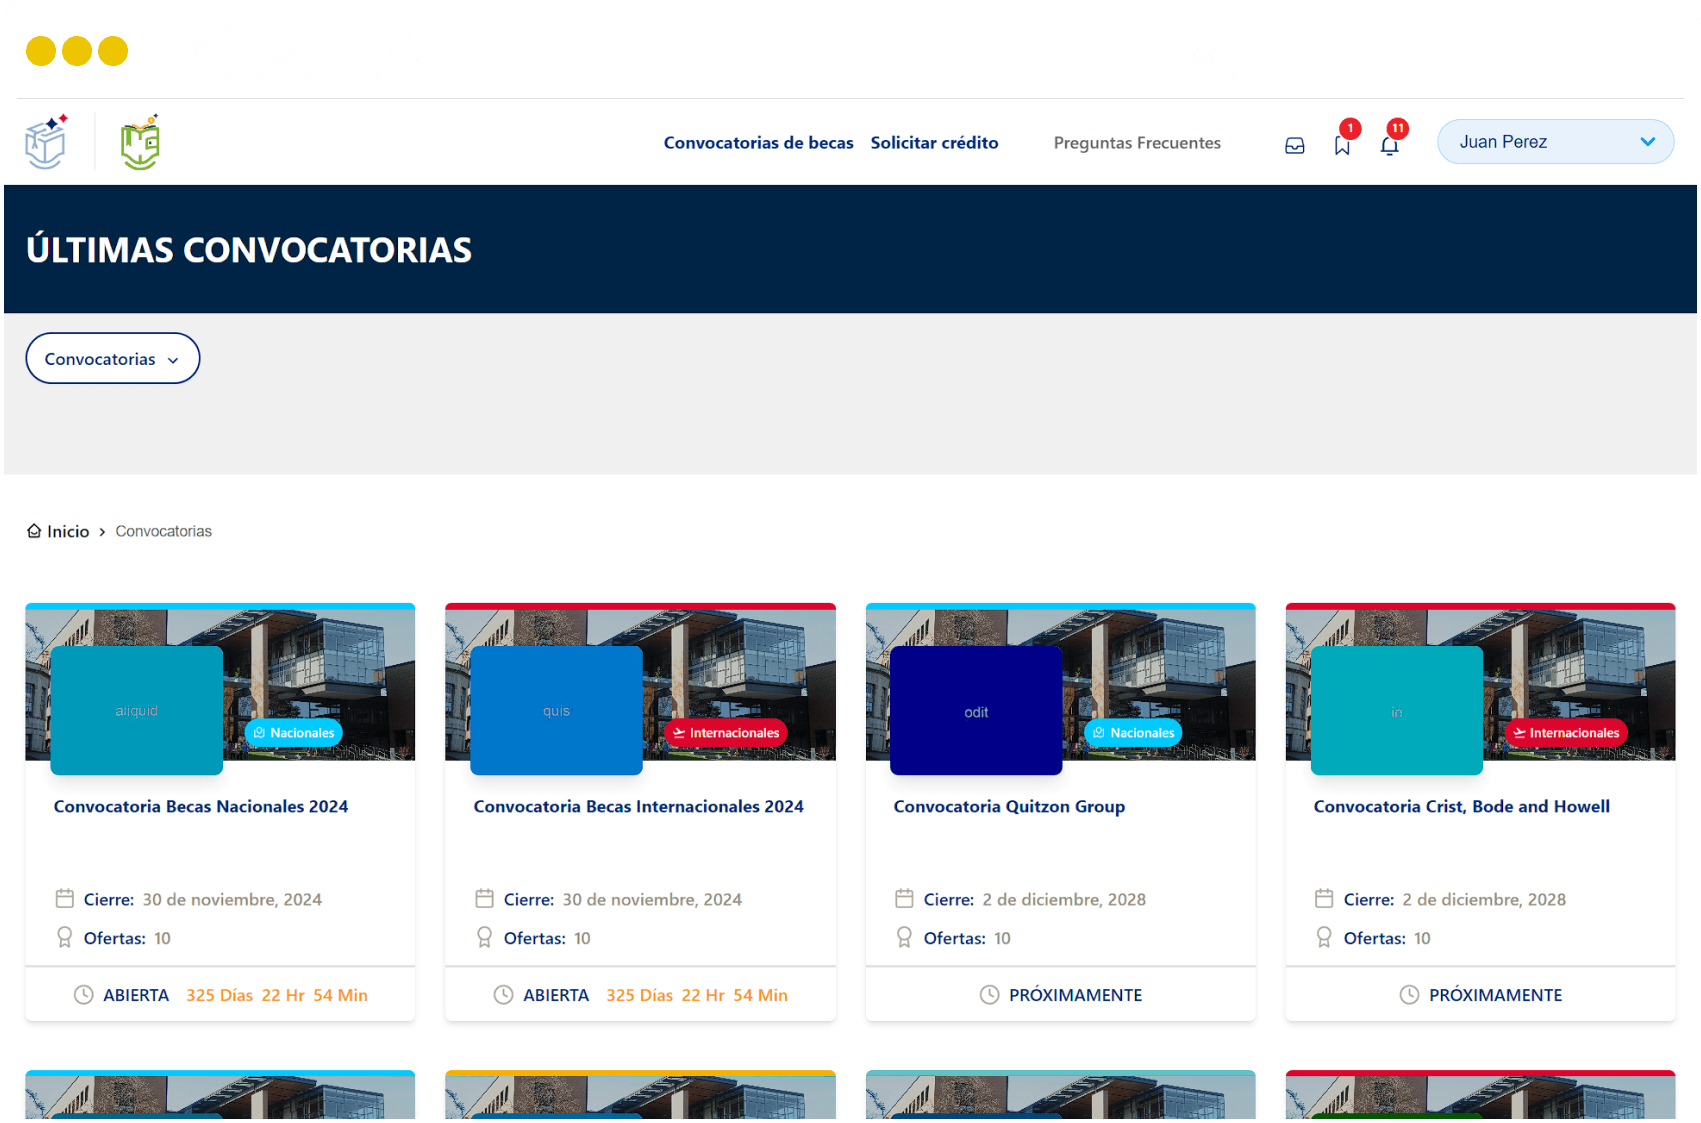Open Solicitar crédito menu item
1701x1123 pixels.
click(x=935, y=143)
